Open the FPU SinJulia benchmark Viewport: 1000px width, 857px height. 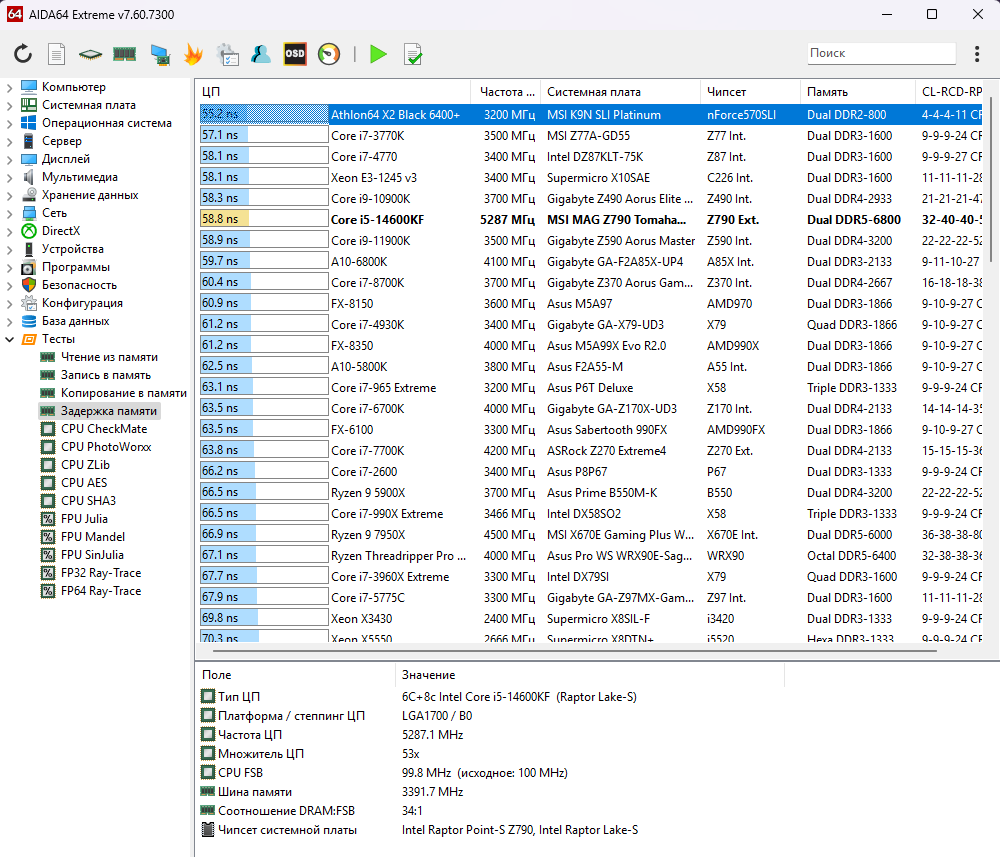(92, 555)
